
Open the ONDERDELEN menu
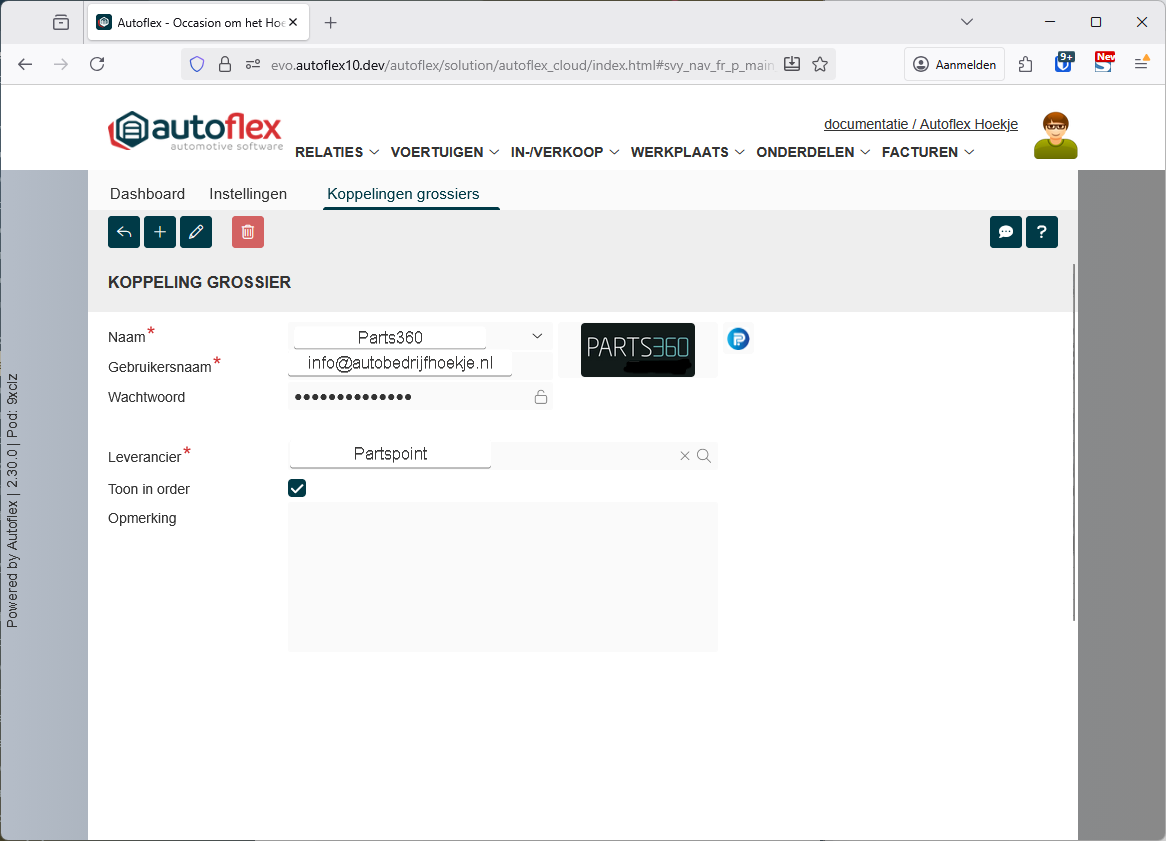coord(812,152)
